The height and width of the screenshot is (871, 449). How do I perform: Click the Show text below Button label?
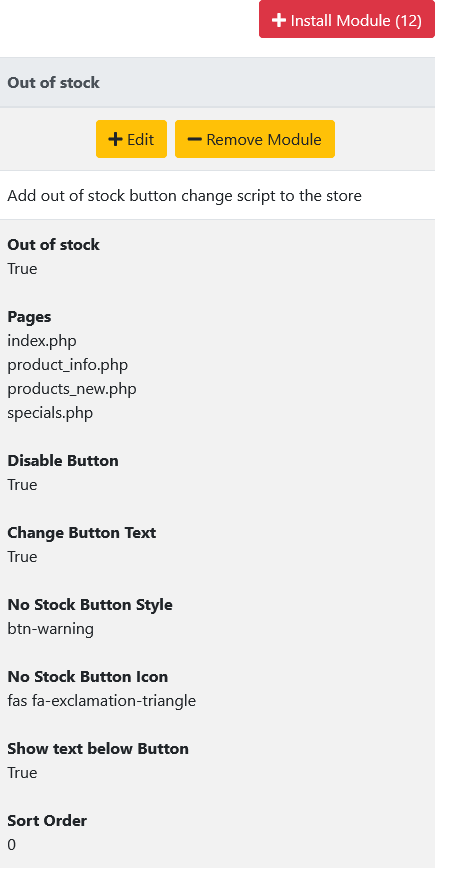(x=98, y=749)
